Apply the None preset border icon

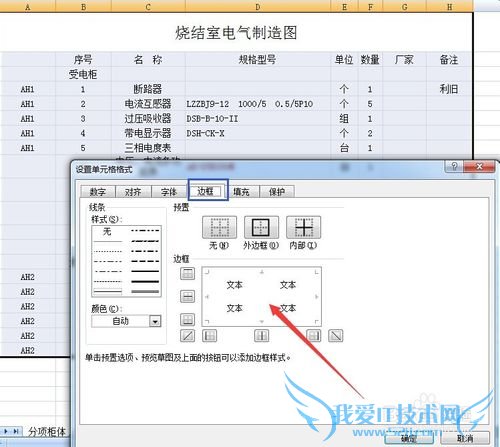coord(219,227)
